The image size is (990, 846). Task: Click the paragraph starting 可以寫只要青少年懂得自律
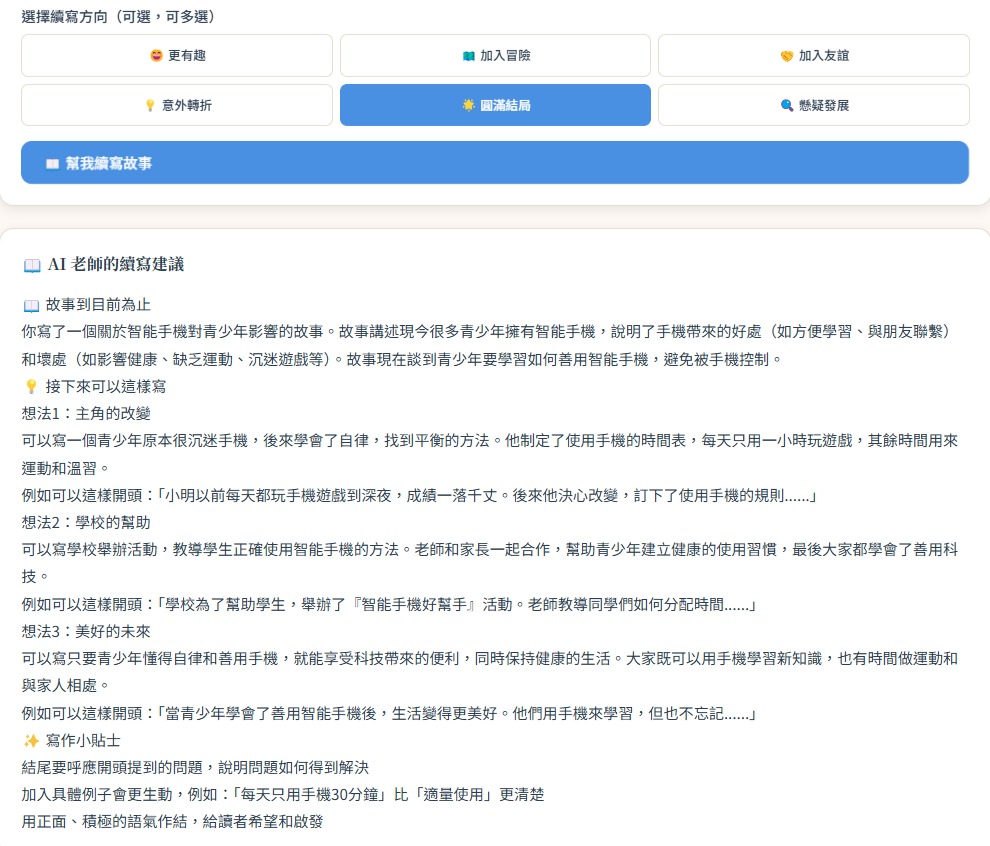(x=490, y=672)
